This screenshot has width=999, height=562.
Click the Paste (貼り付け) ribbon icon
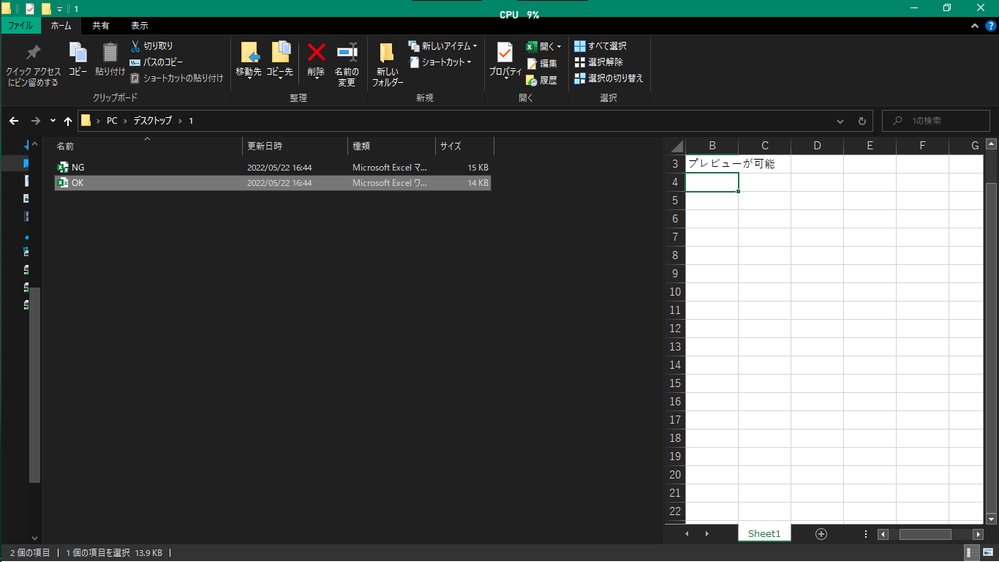[x=110, y=59]
